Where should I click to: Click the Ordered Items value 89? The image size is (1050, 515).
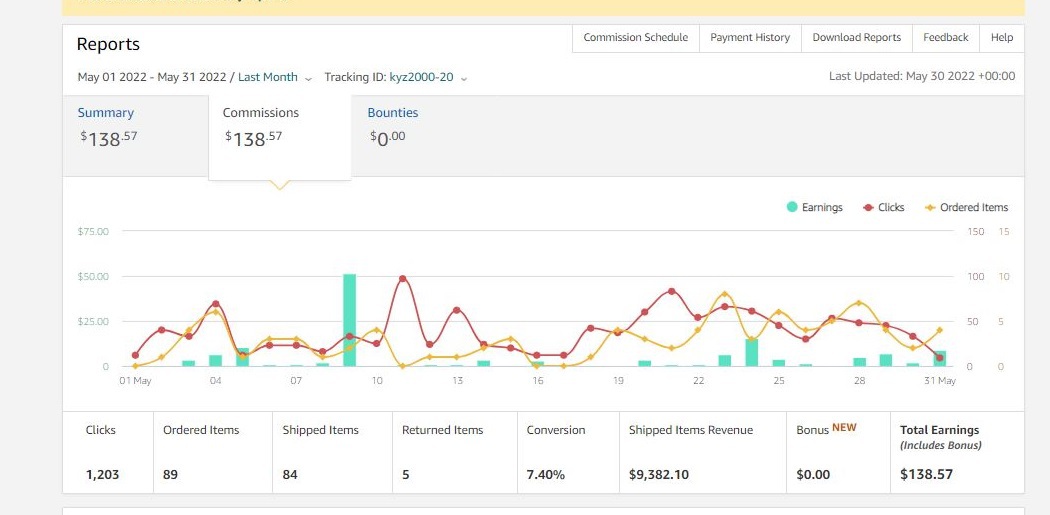[x=170, y=475]
